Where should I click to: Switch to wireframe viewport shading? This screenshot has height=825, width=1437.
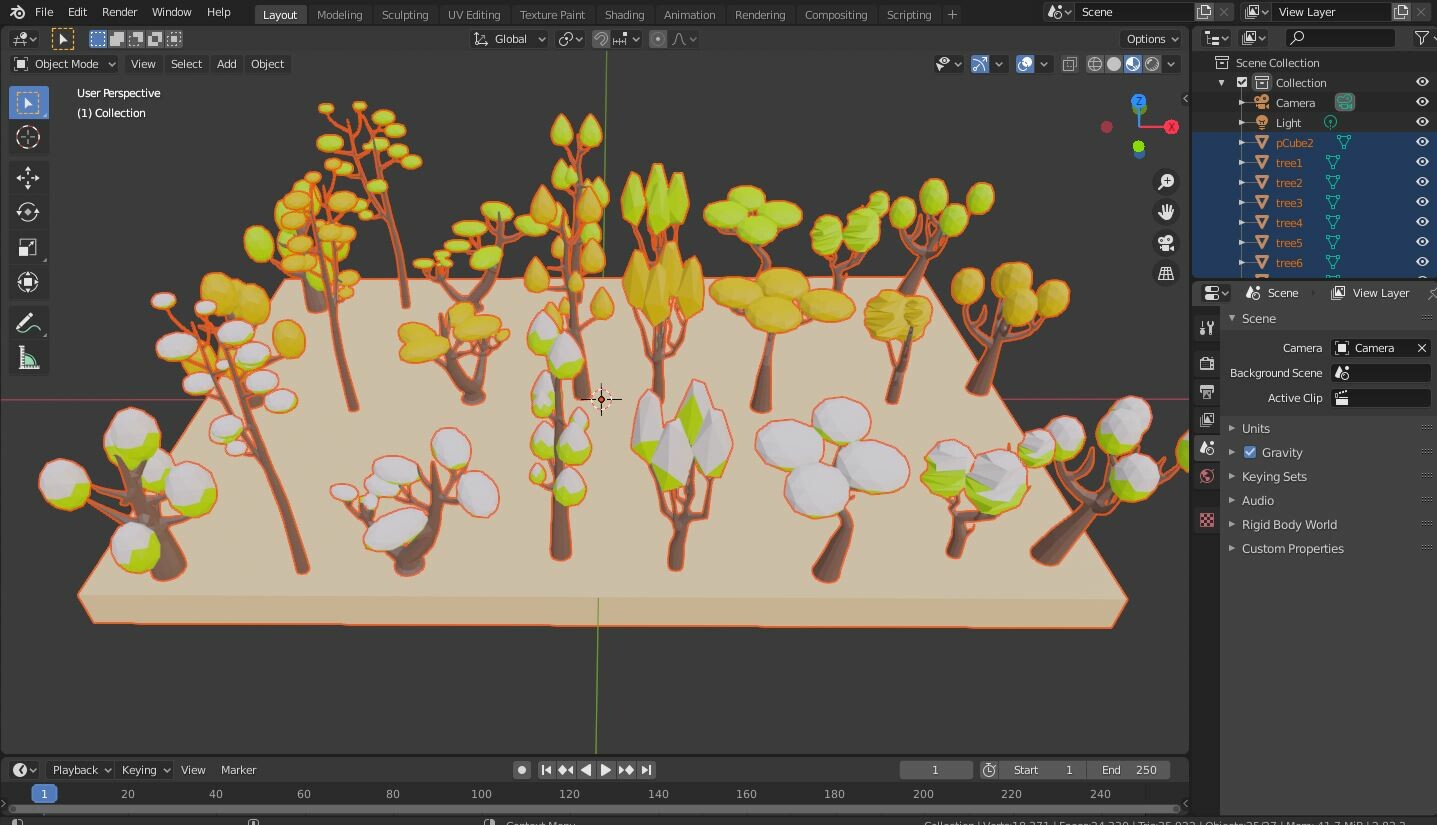1093,63
